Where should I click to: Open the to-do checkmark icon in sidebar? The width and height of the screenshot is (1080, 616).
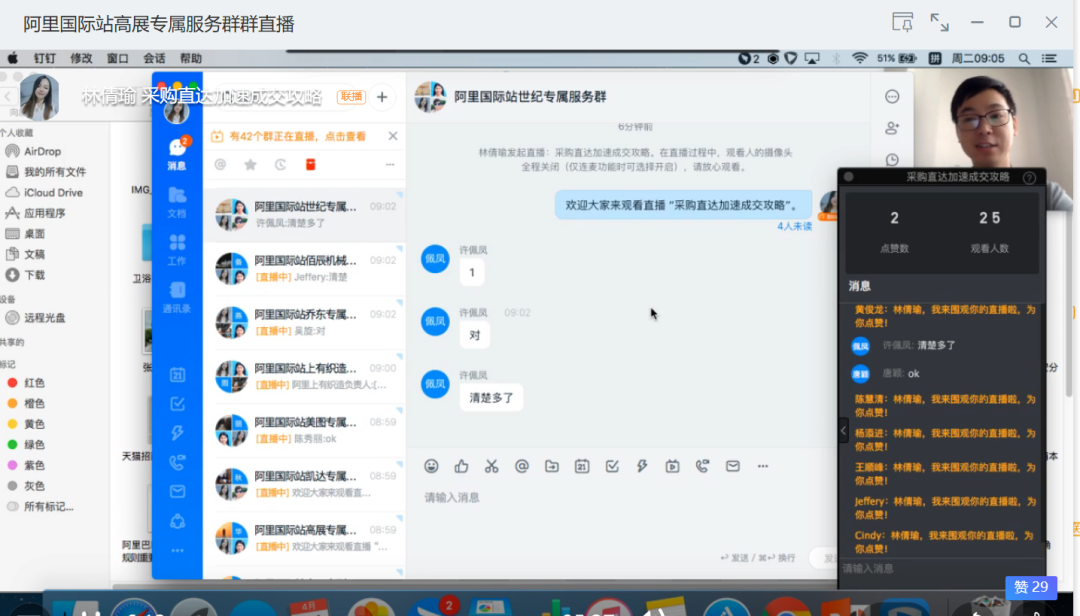point(177,404)
